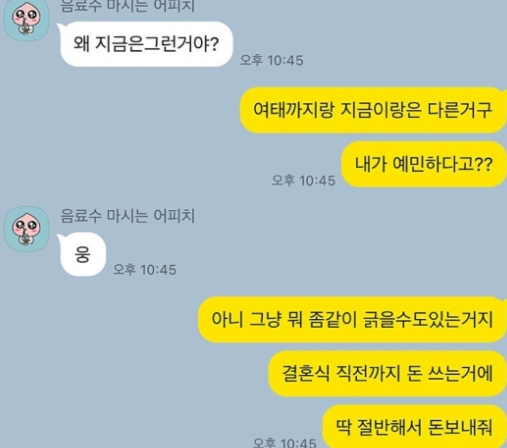Tap the top Apeach profile avatar
The width and height of the screenshot is (507, 448).
tap(27, 20)
